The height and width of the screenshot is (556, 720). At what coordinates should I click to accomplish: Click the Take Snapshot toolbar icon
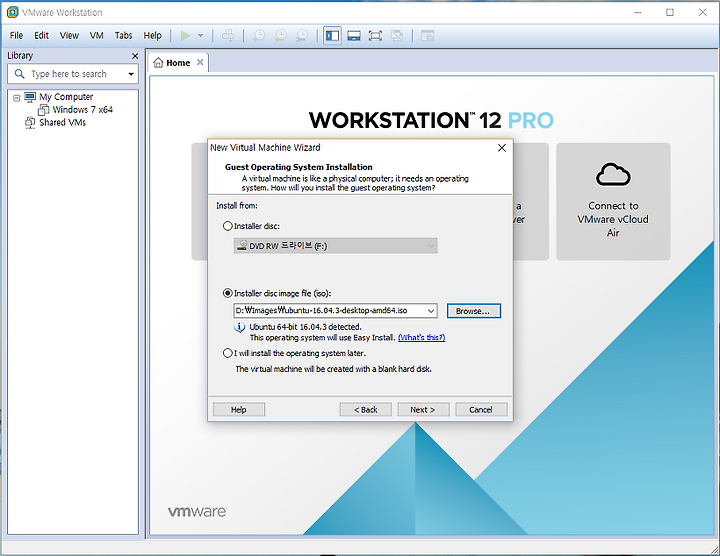259,35
